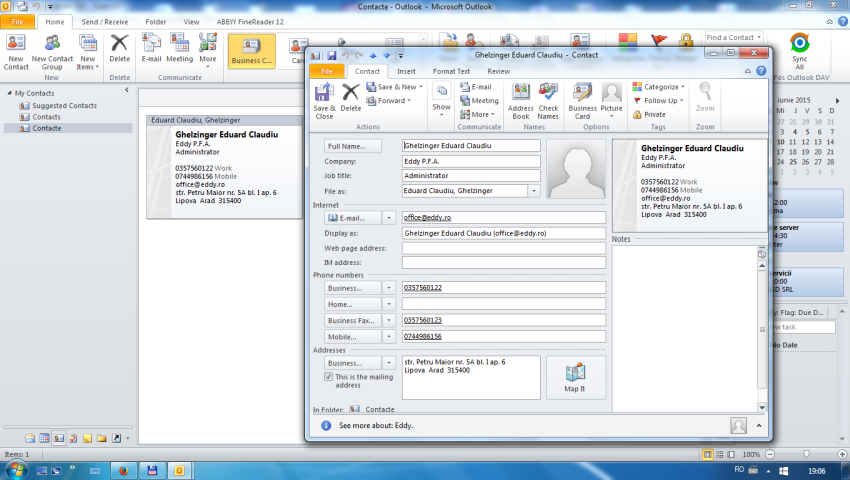Expand File as combo box

(533, 191)
